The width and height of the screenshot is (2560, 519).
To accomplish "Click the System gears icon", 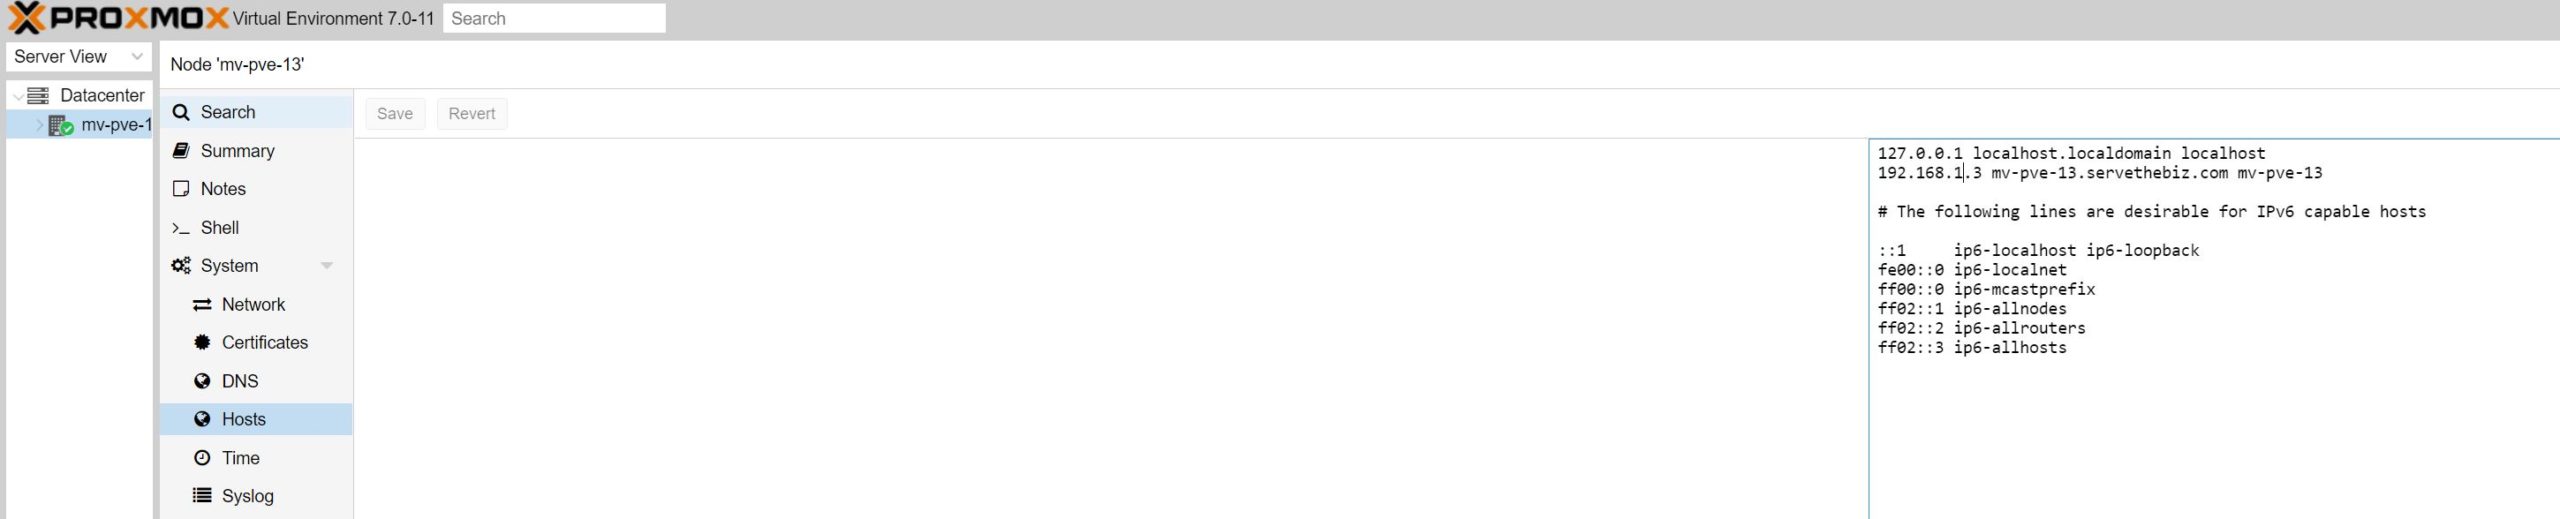I will click(x=181, y=266).
